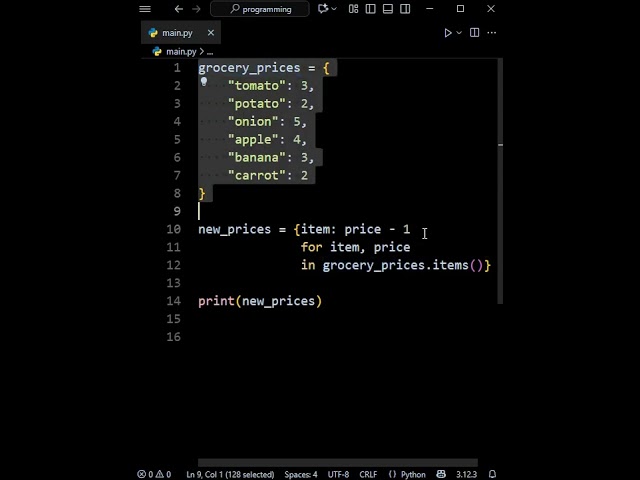Screen dimensions: 640x480
Task: Click line number 16 in the gutter
Action: point(173,337)
